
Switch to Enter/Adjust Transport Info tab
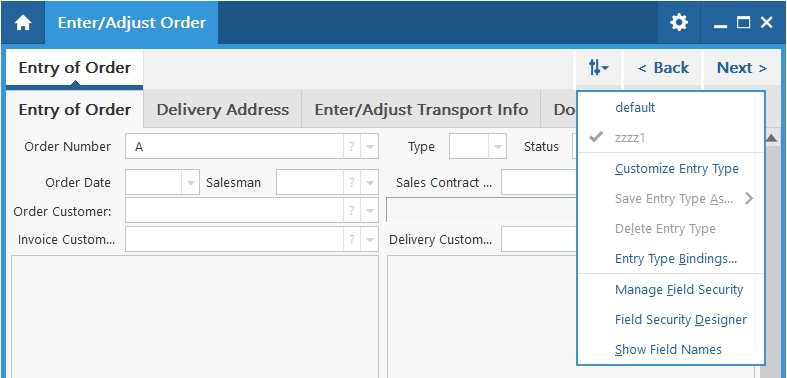pos(421,109)
